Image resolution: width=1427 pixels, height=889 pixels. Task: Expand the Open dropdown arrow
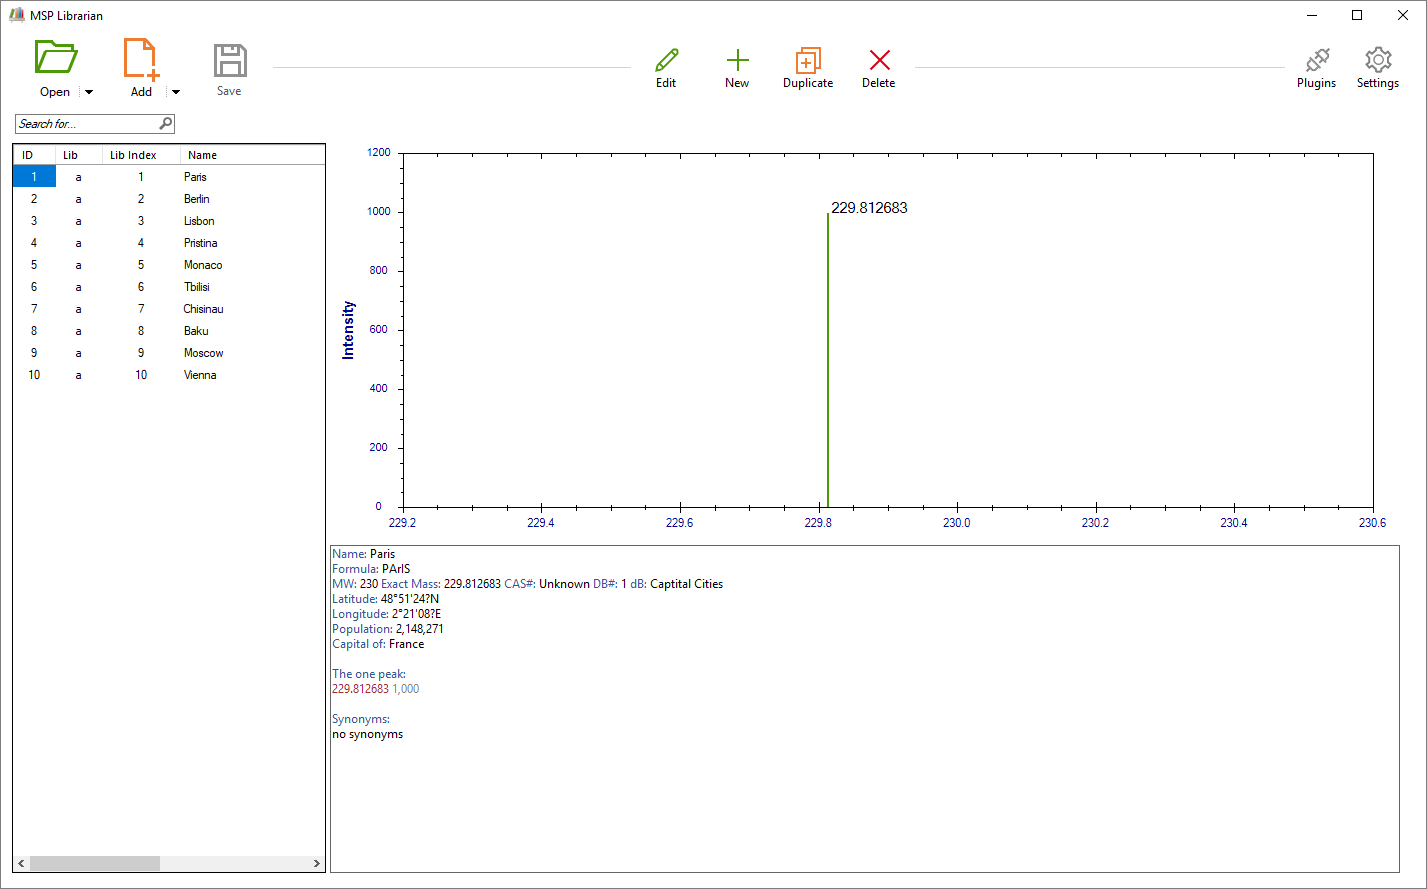[89, 92]
